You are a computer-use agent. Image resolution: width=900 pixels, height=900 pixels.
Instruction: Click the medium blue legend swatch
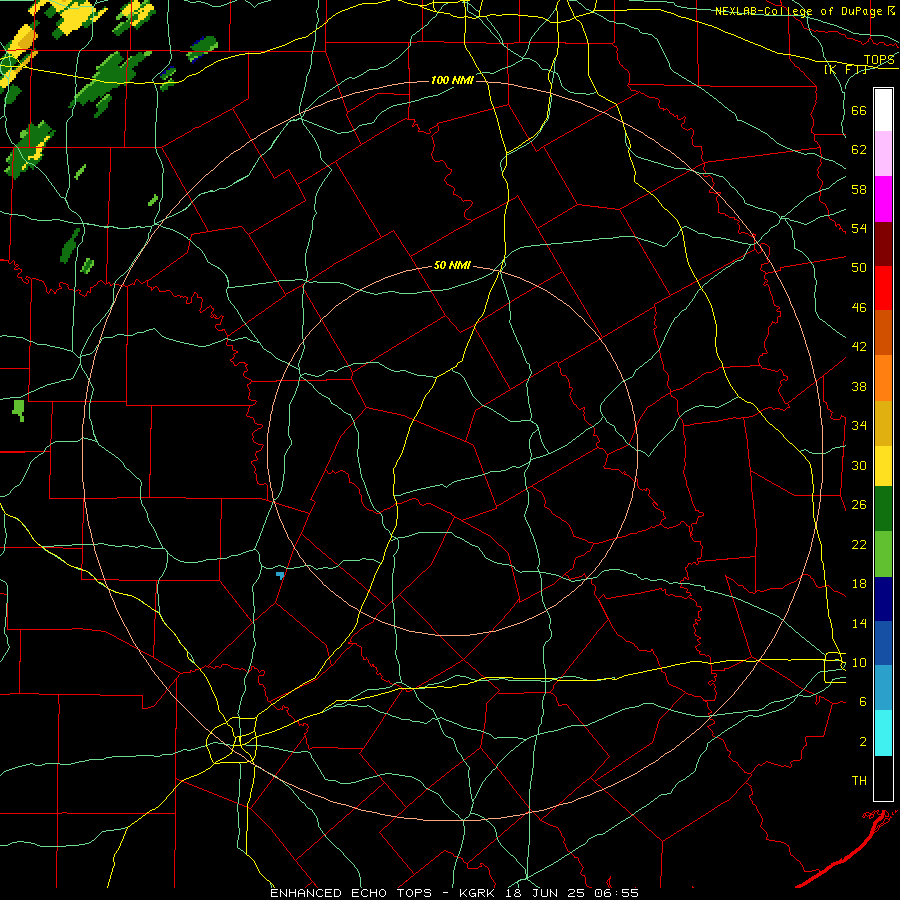[x=883, y=643]
